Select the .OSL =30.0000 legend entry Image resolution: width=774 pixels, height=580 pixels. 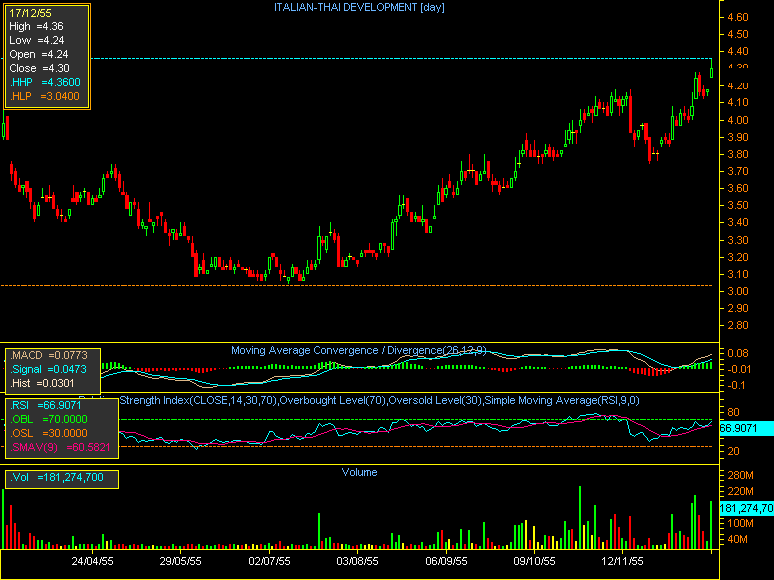click(49, 433)
